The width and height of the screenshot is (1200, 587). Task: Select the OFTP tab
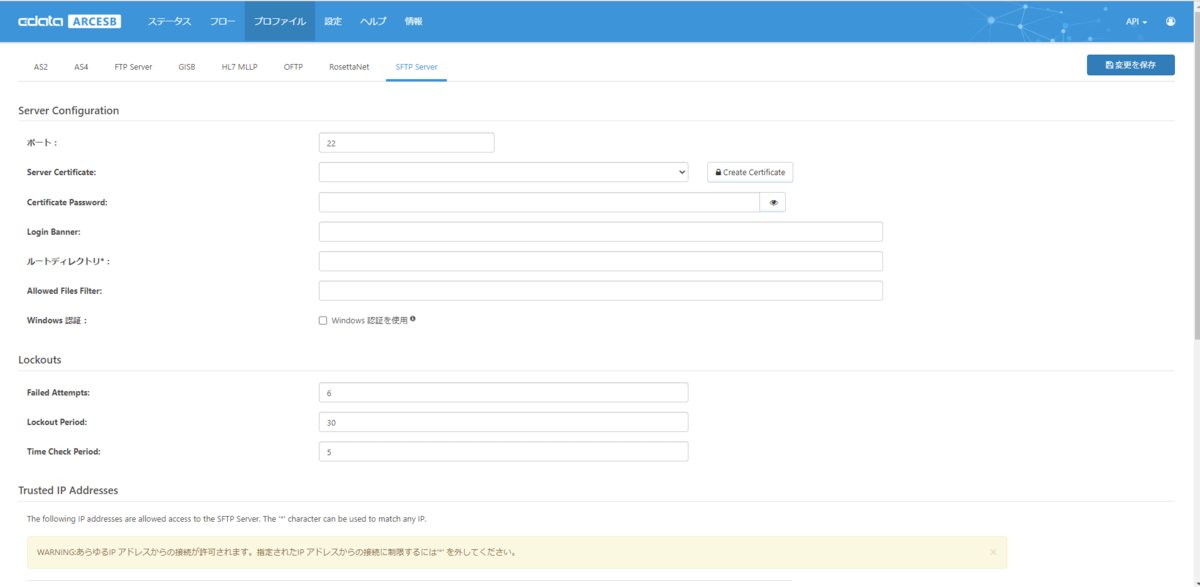click(x=293, y=67)
